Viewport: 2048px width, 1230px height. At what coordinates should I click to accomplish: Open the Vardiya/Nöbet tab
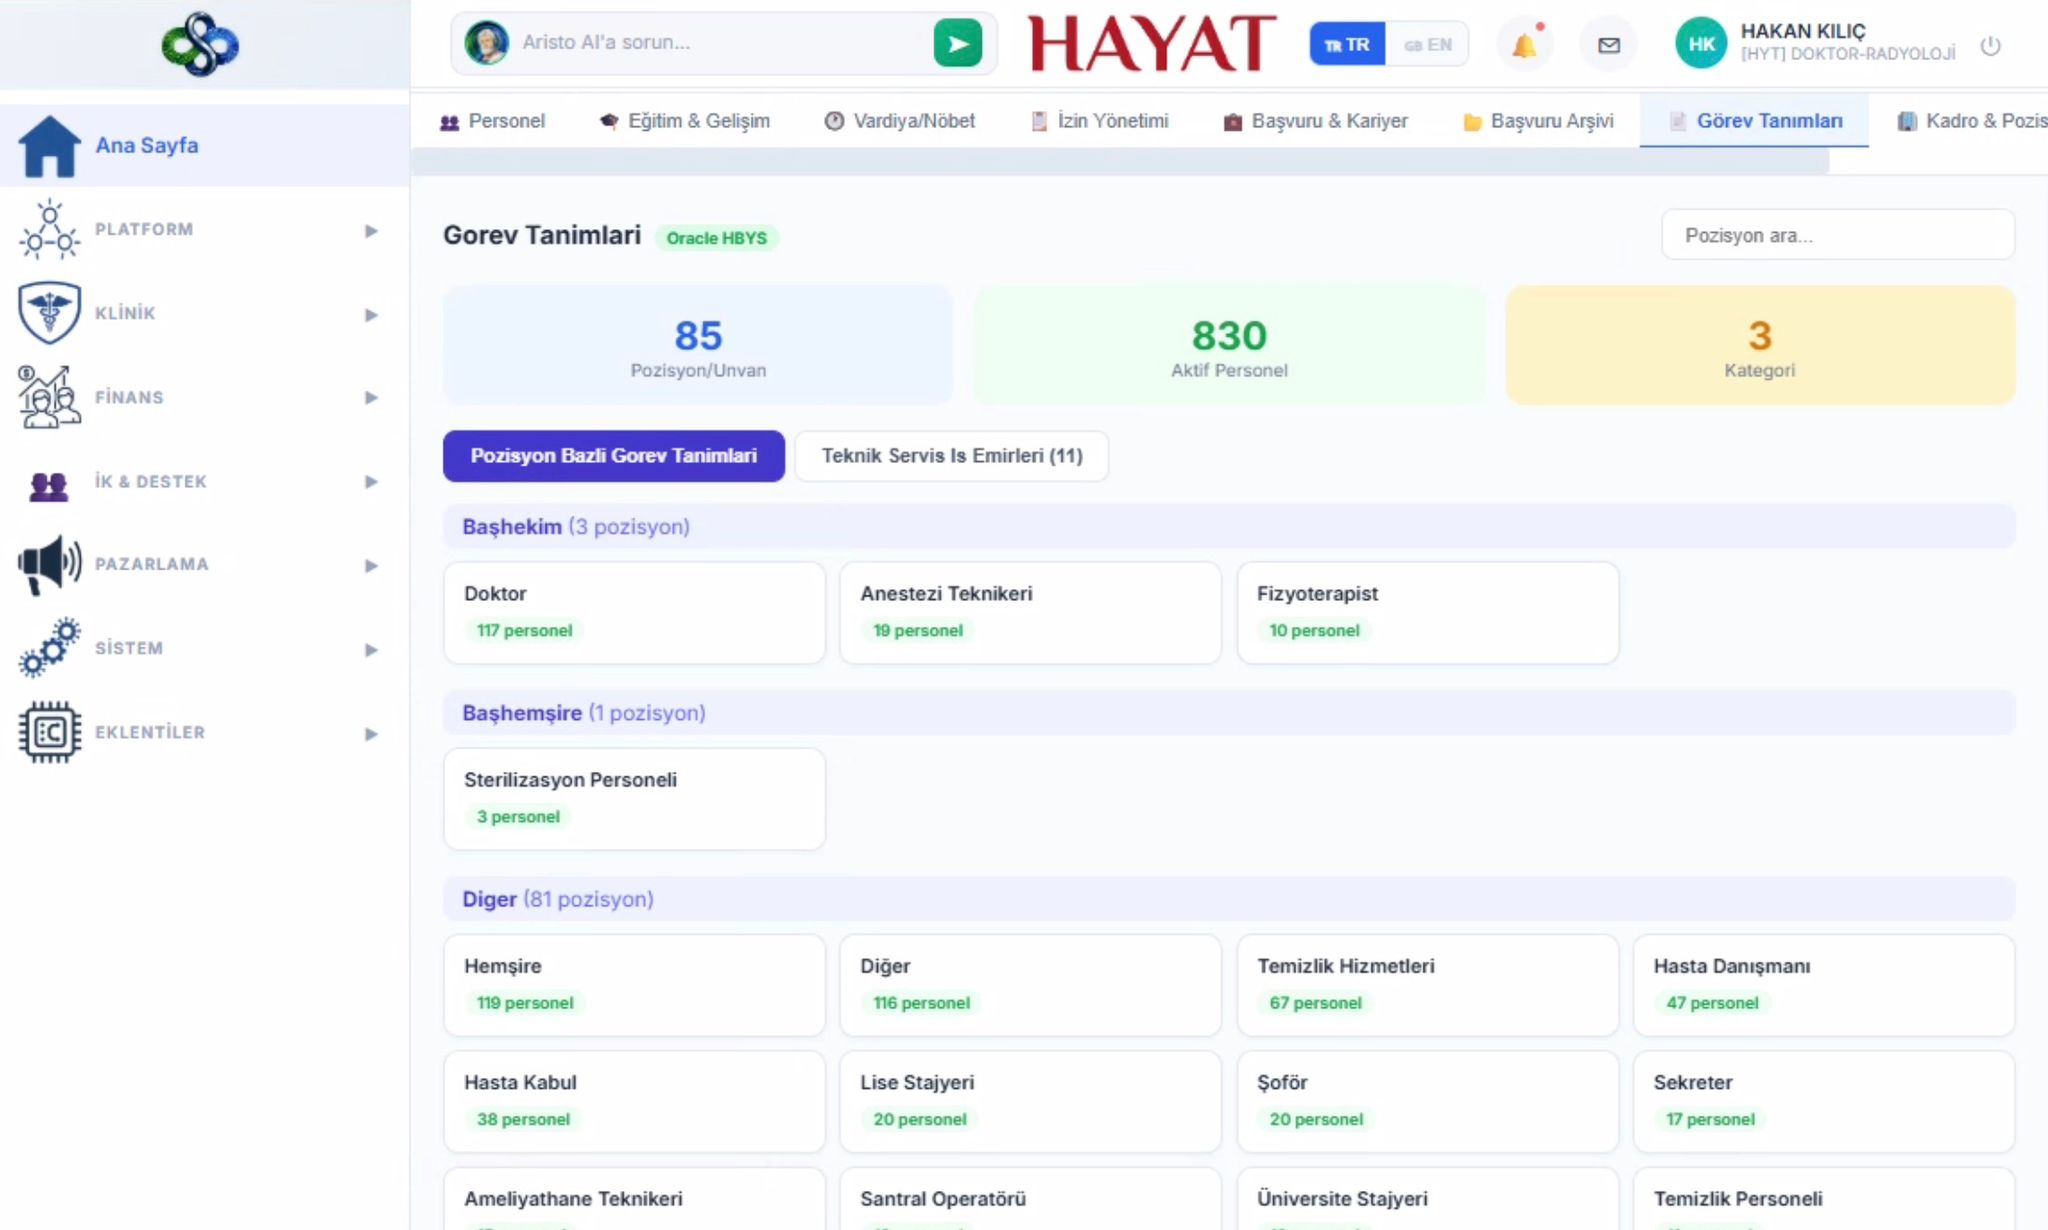(x=900, y=121)
